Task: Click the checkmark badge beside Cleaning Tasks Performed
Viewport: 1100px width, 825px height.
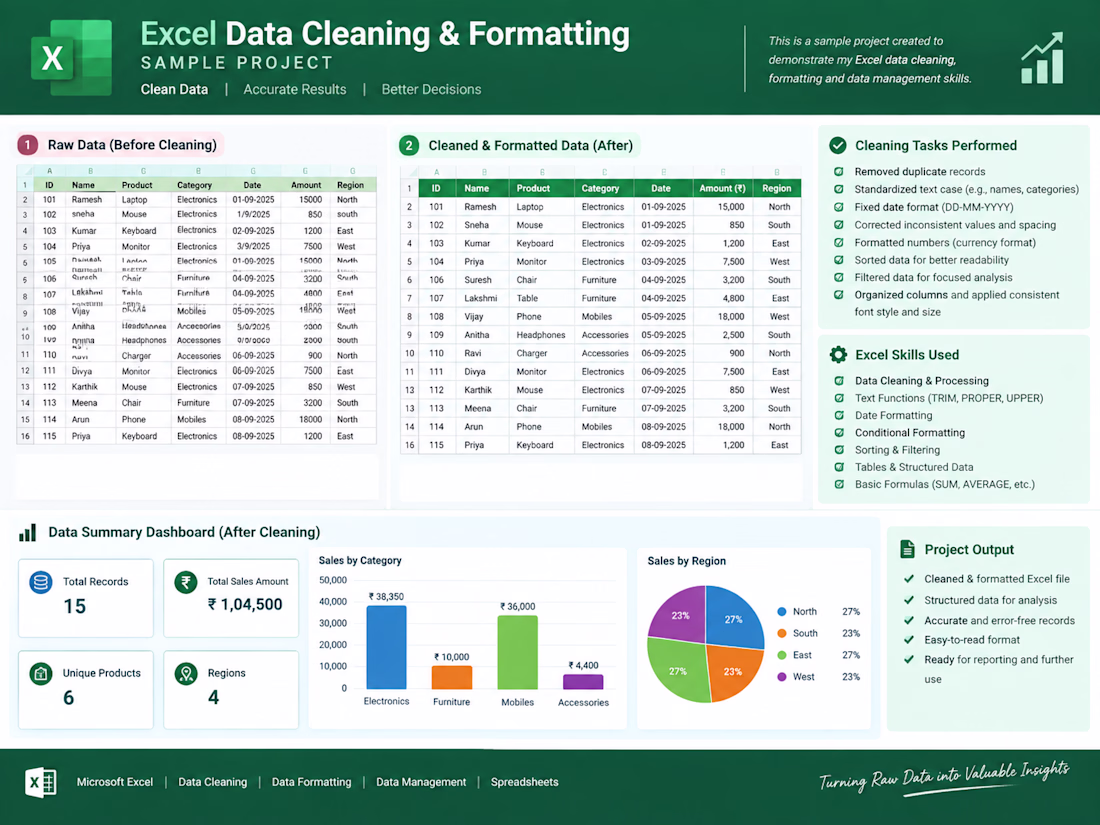Action: tap(838, 145)
